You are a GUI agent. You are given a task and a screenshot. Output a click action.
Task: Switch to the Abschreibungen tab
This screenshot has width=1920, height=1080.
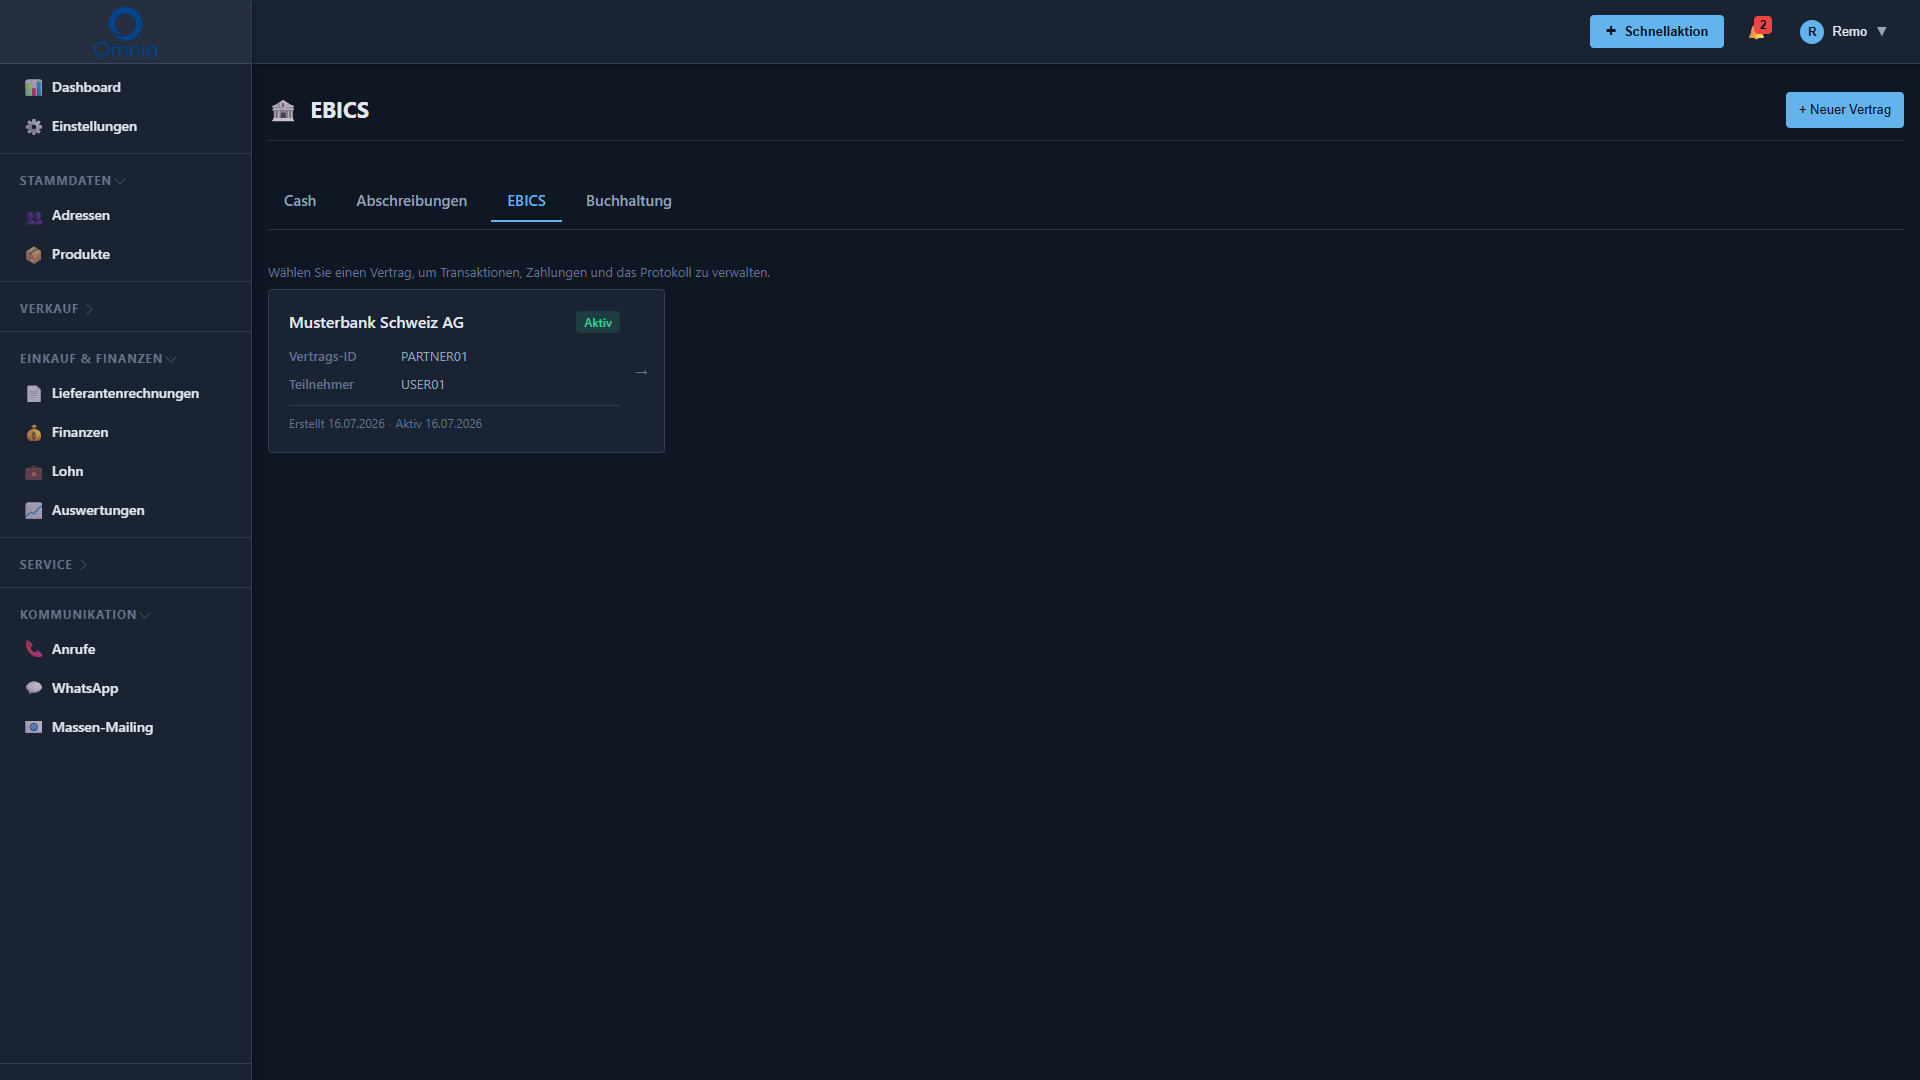[412, 201]
